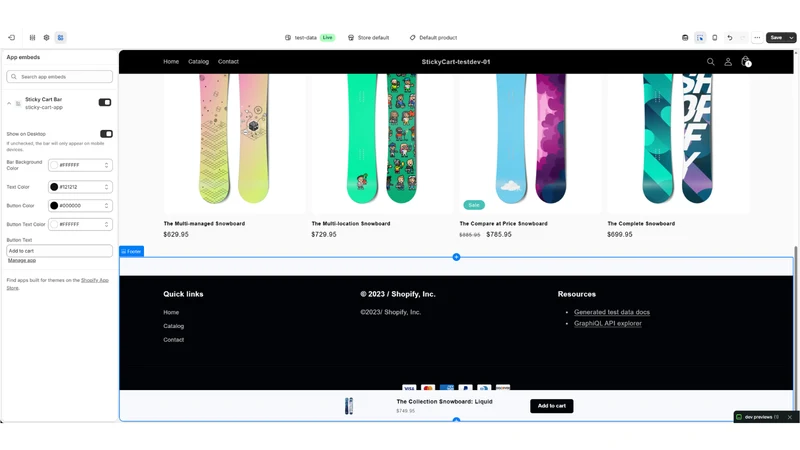Image resolution: width=800 pixels, height=450 pixels.
Task: Click Contact under Quick links
Action: [173, 340]
